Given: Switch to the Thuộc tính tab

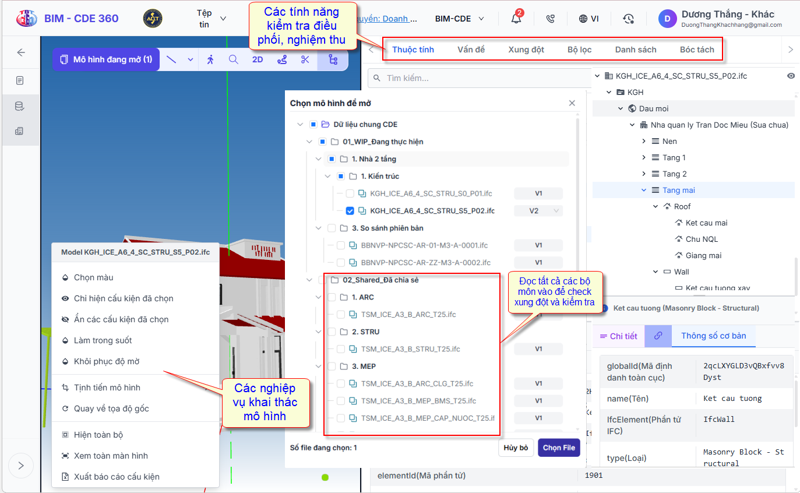Looking at the screenshot, I should pyautogui.click(x=413, y=50).
